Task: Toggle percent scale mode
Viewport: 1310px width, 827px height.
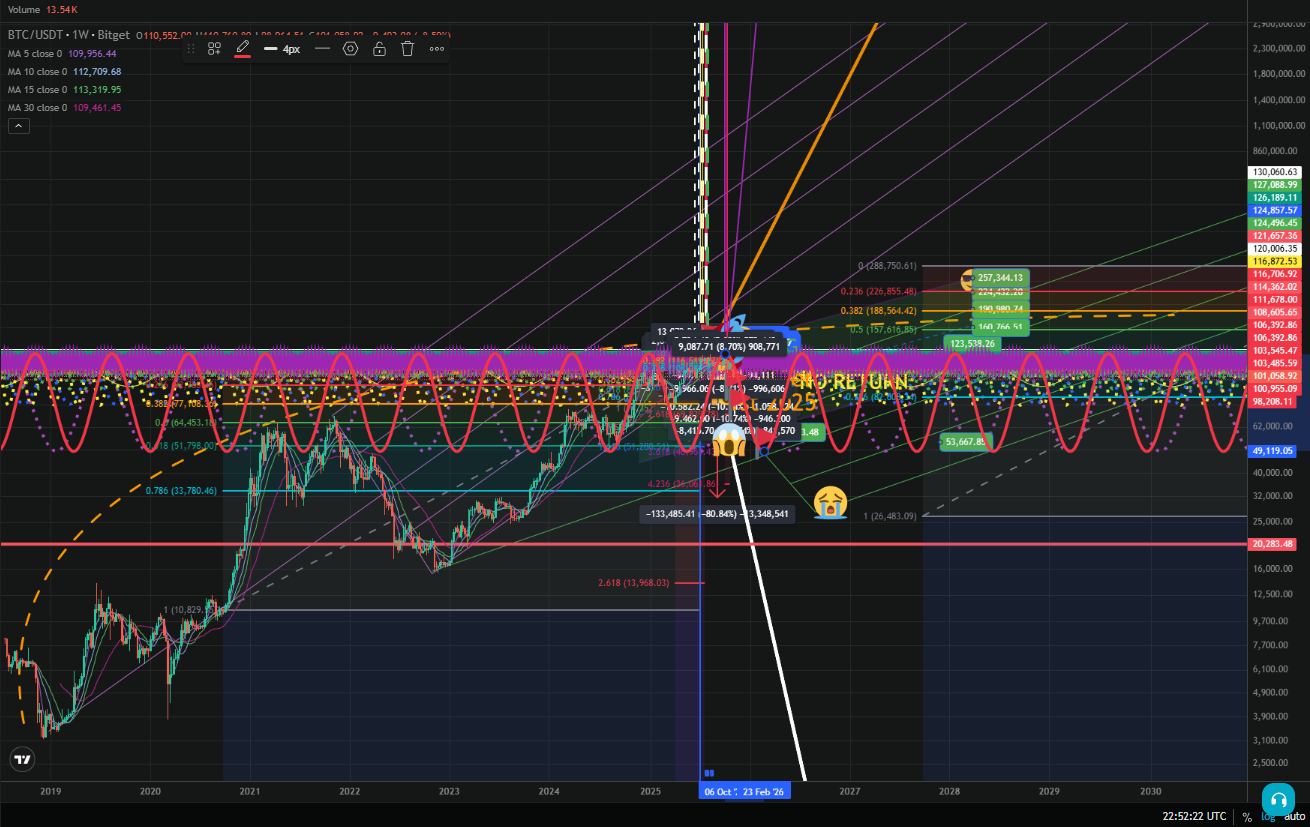Action: pos(1246,816)
